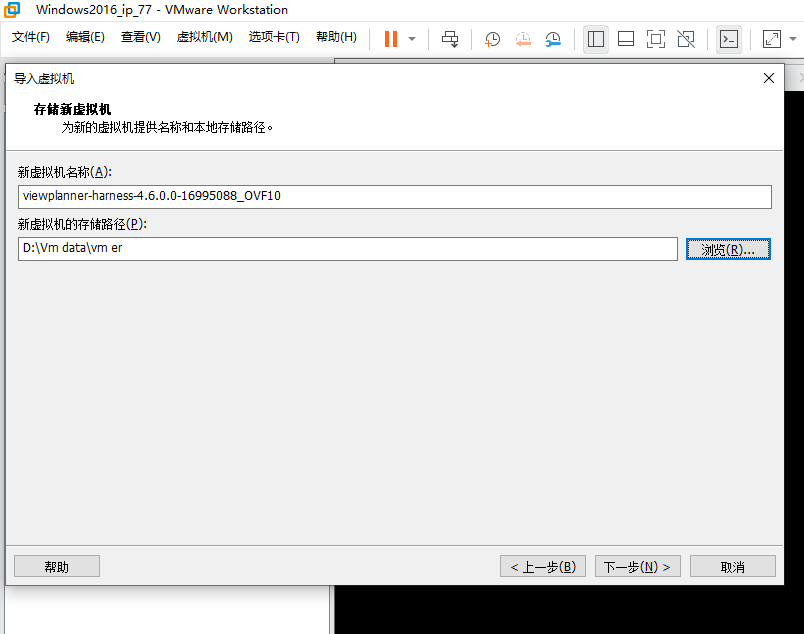Image resolution: width=804 pixels, height=634 pixels.
Task: Open the 文件(F) menu
Action: click(x=31, y=37)
